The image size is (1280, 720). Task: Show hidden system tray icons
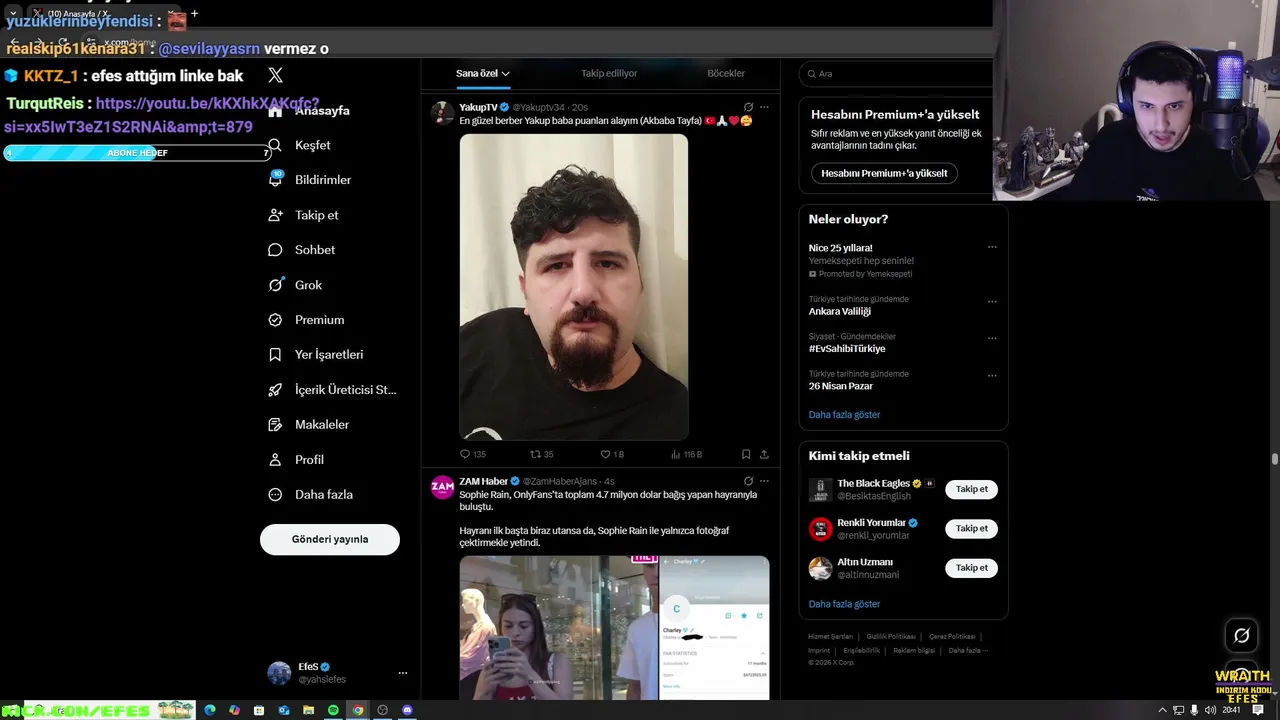click(x=1162, y=710)
